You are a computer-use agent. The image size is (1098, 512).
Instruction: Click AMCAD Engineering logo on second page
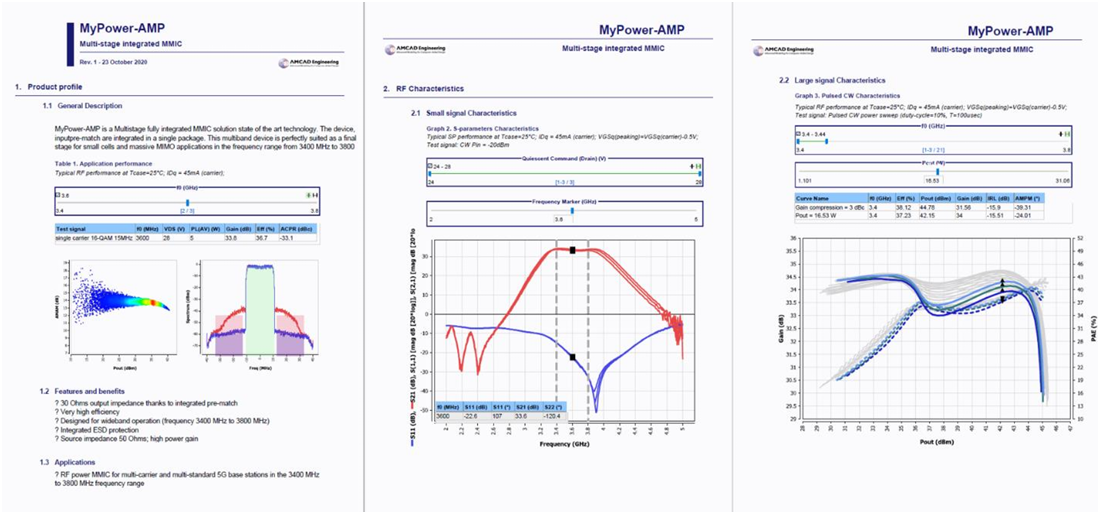pos(415,49)
